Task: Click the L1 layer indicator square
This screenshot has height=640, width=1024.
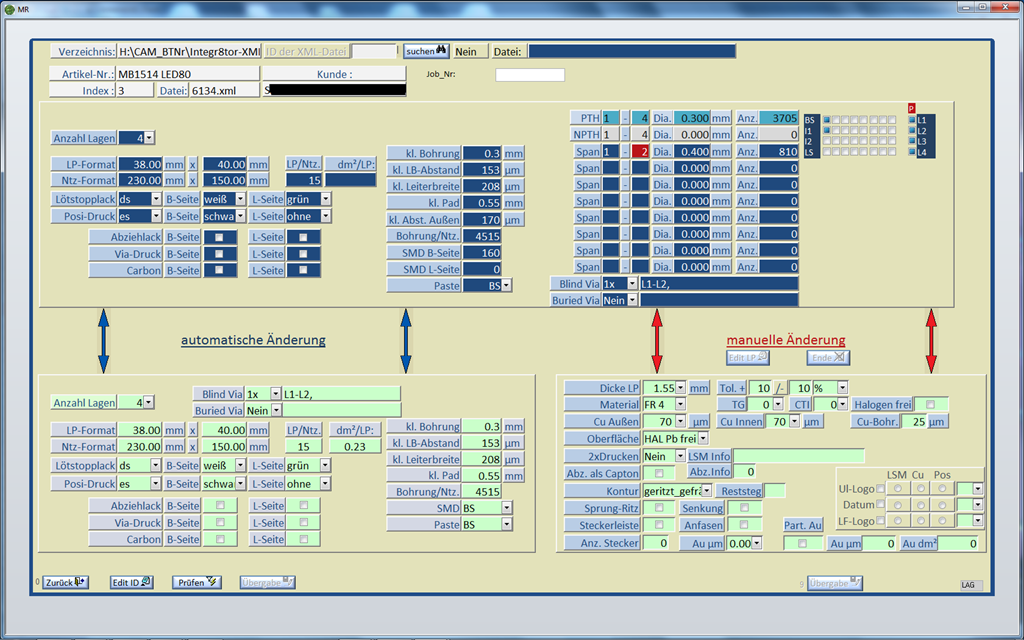Action: 911,120
